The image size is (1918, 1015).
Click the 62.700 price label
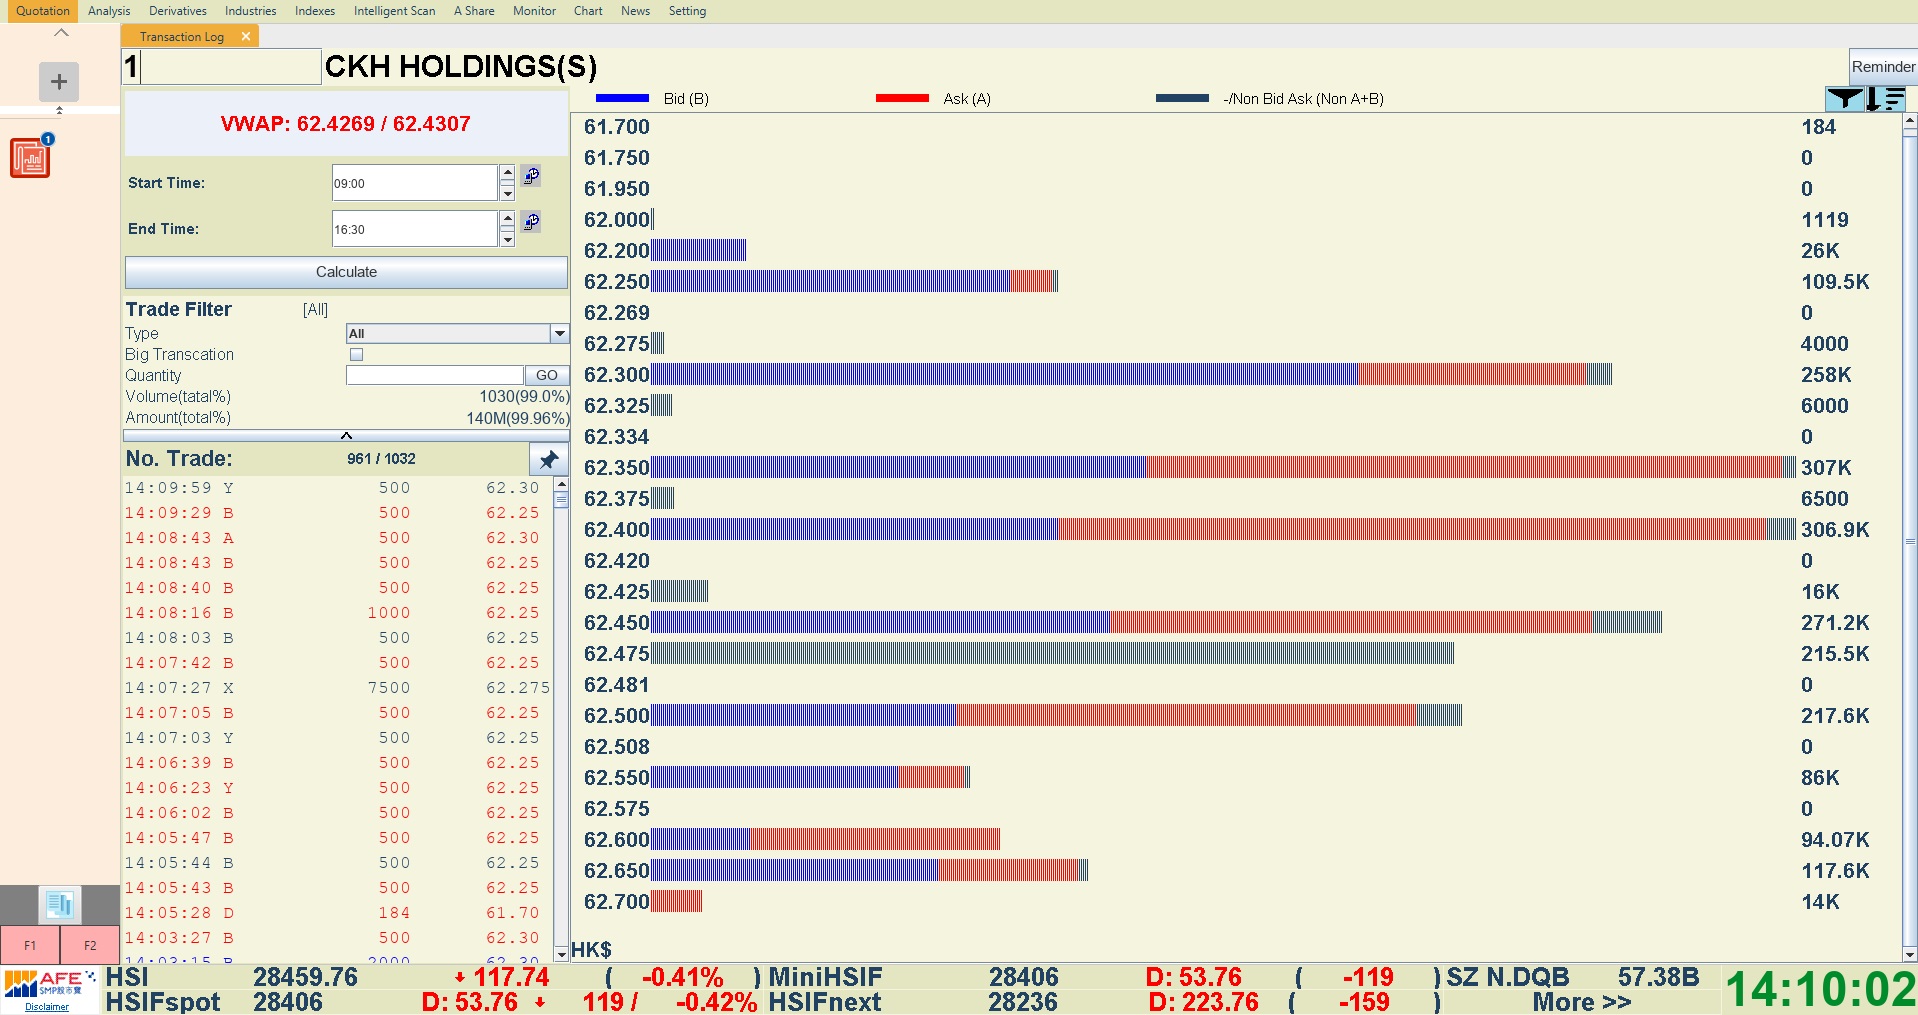(x=617, y=902)
